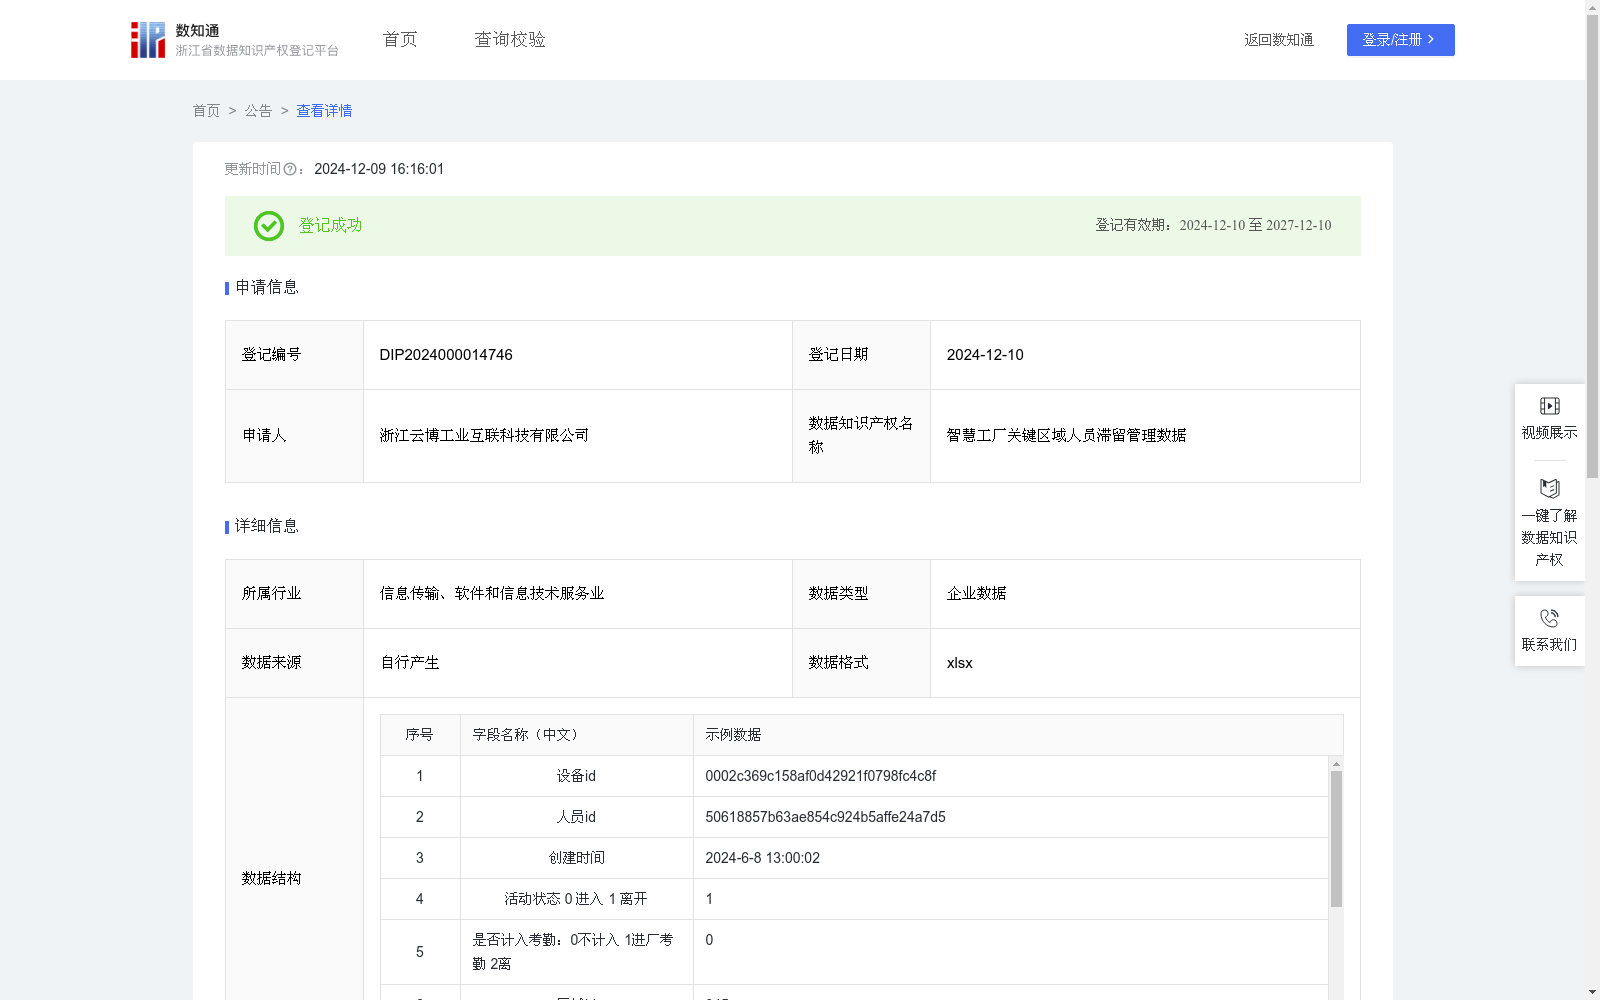Screen dimensions: 1600x1000
Task: Click the 返回数知通 link
Action: click(x=1278, y=40)
